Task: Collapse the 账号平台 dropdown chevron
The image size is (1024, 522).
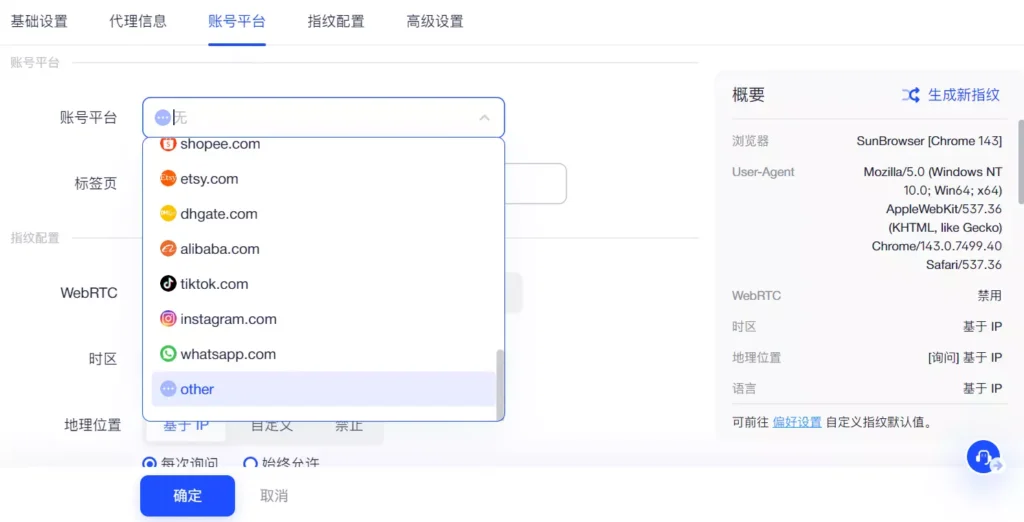Action: click(484, 118)
